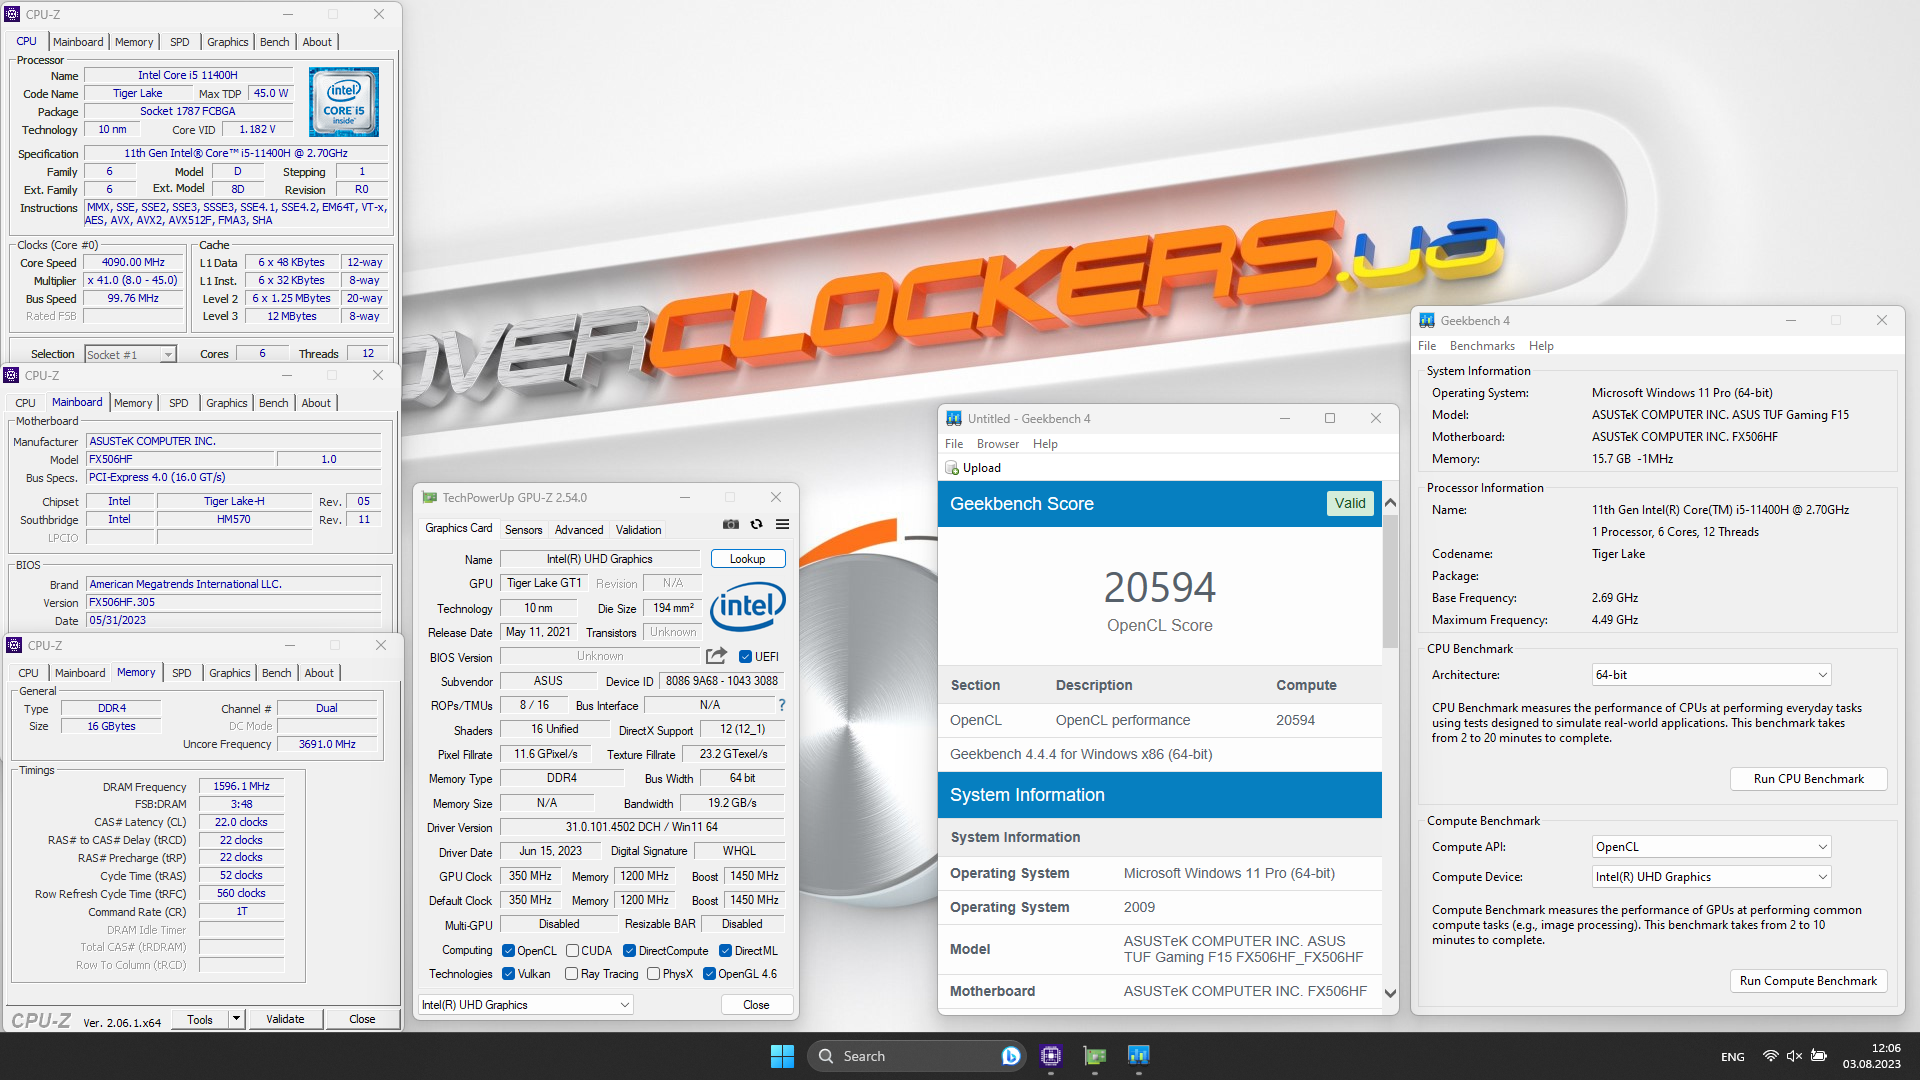The image size is (1920, 1080).
Task: Switch to Validation tab in GPU-Z
Action: coord(638,530)
